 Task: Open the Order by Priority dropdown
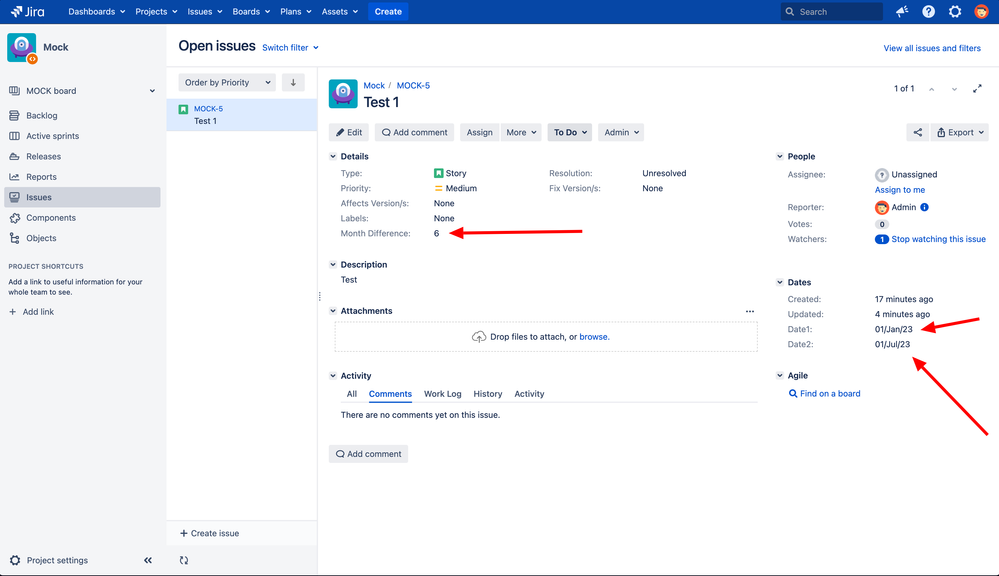point(227,83)
